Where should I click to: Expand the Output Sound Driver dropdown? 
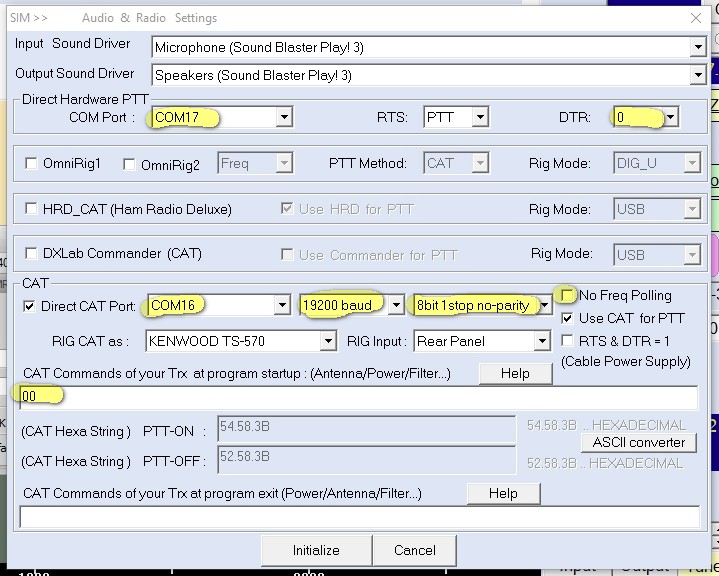click(697, 75)
